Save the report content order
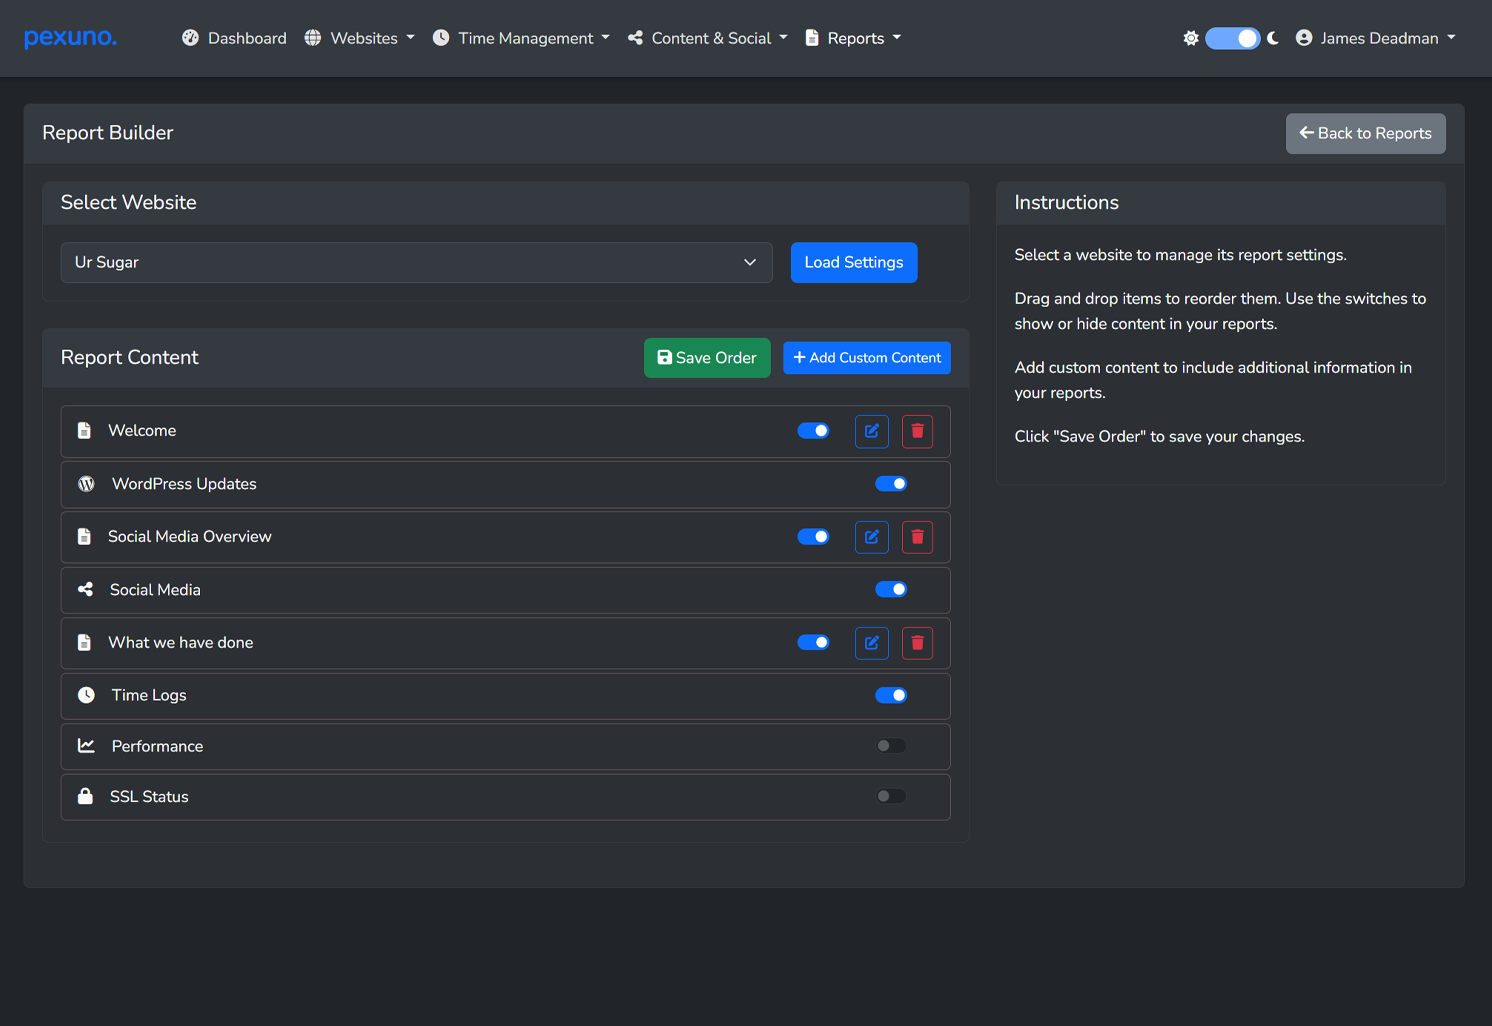1492x1026 pixels. coord(707,358)
